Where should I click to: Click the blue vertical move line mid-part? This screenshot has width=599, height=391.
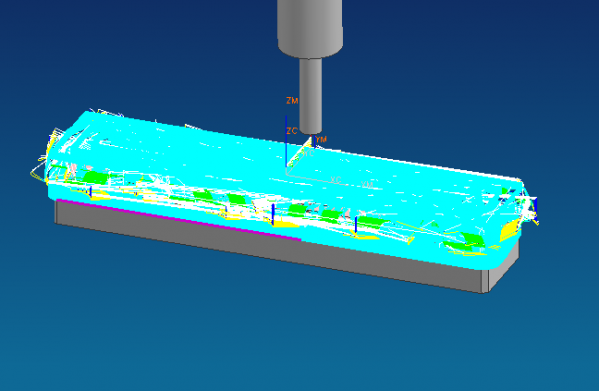(x=273, y=213)
